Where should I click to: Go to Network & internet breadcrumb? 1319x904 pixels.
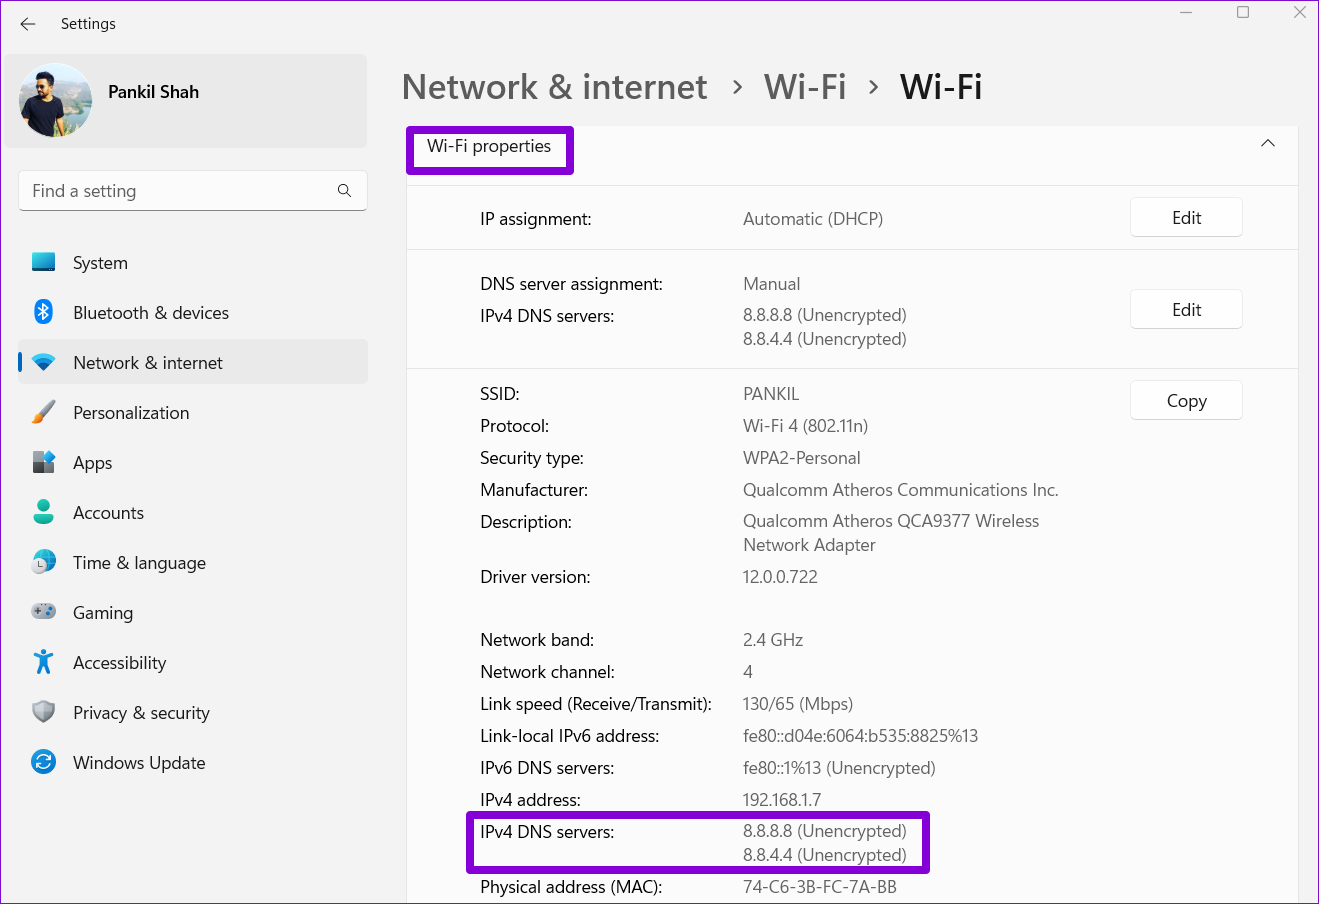pos(554,87)
